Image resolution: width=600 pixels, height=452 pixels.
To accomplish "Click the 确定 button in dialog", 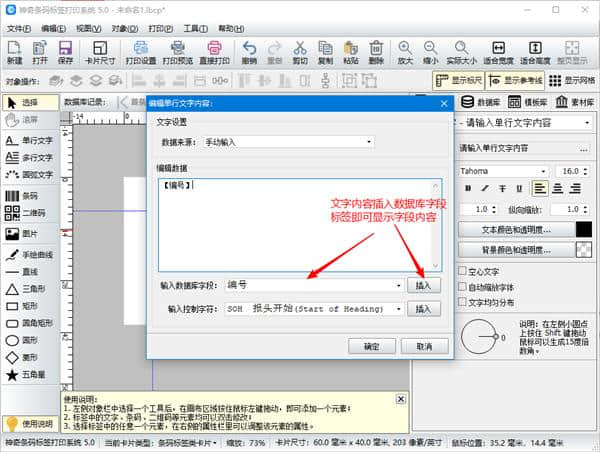I will point(372,346).
